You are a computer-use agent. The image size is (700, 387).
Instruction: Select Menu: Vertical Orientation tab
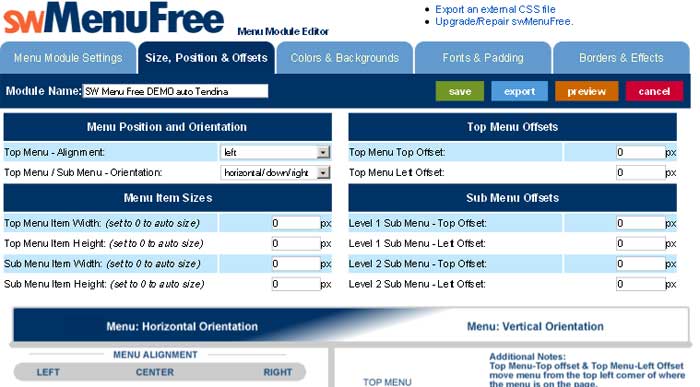[x=535, y=326]
